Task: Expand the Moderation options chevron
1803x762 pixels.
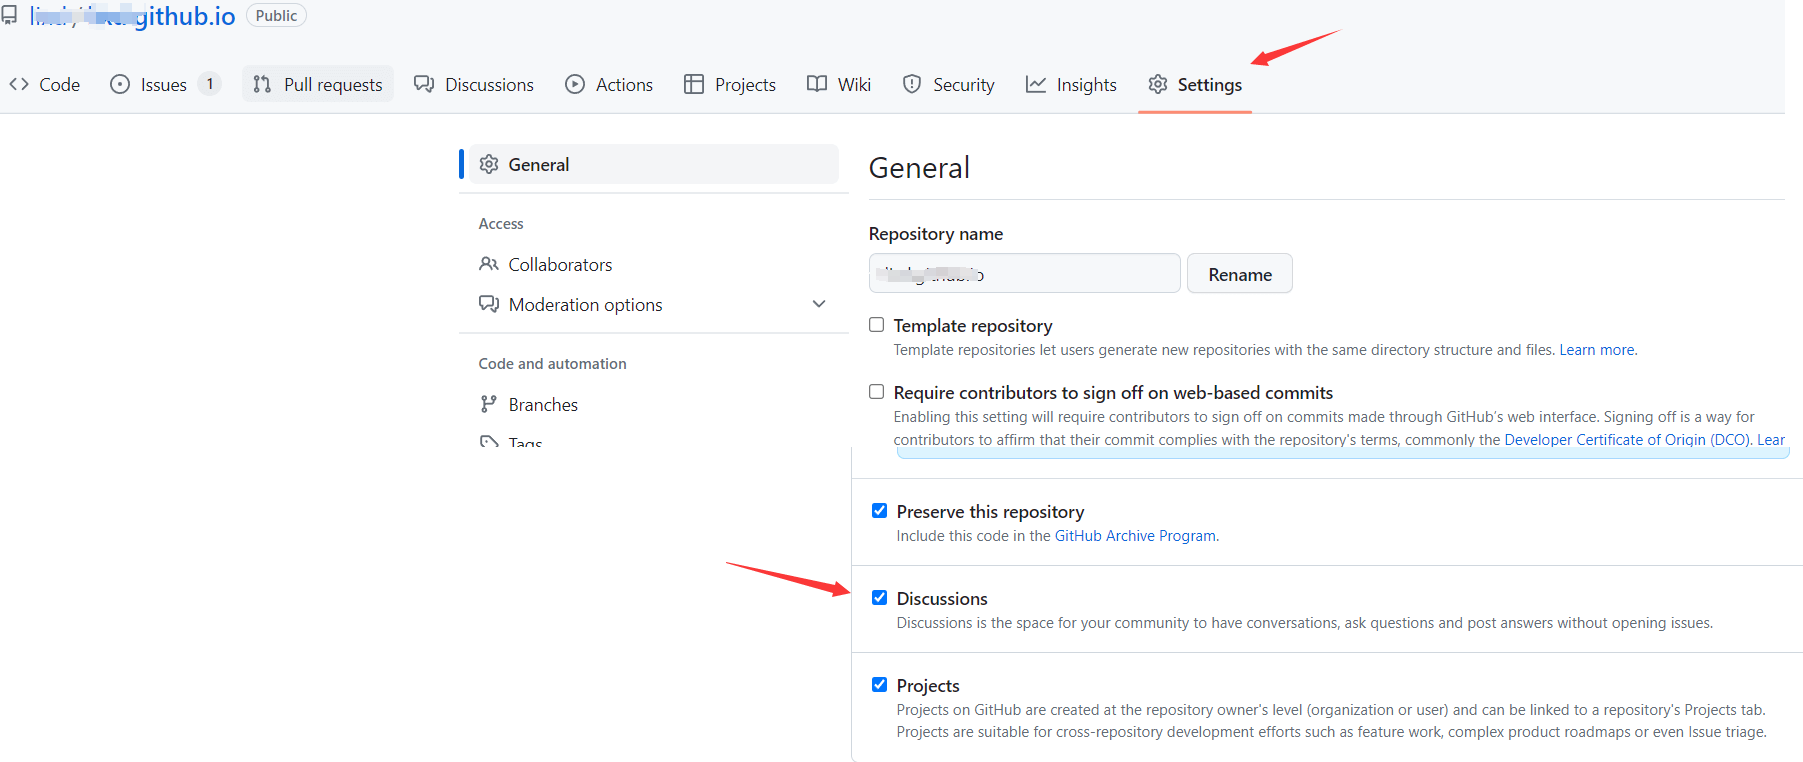Action: 819,304
